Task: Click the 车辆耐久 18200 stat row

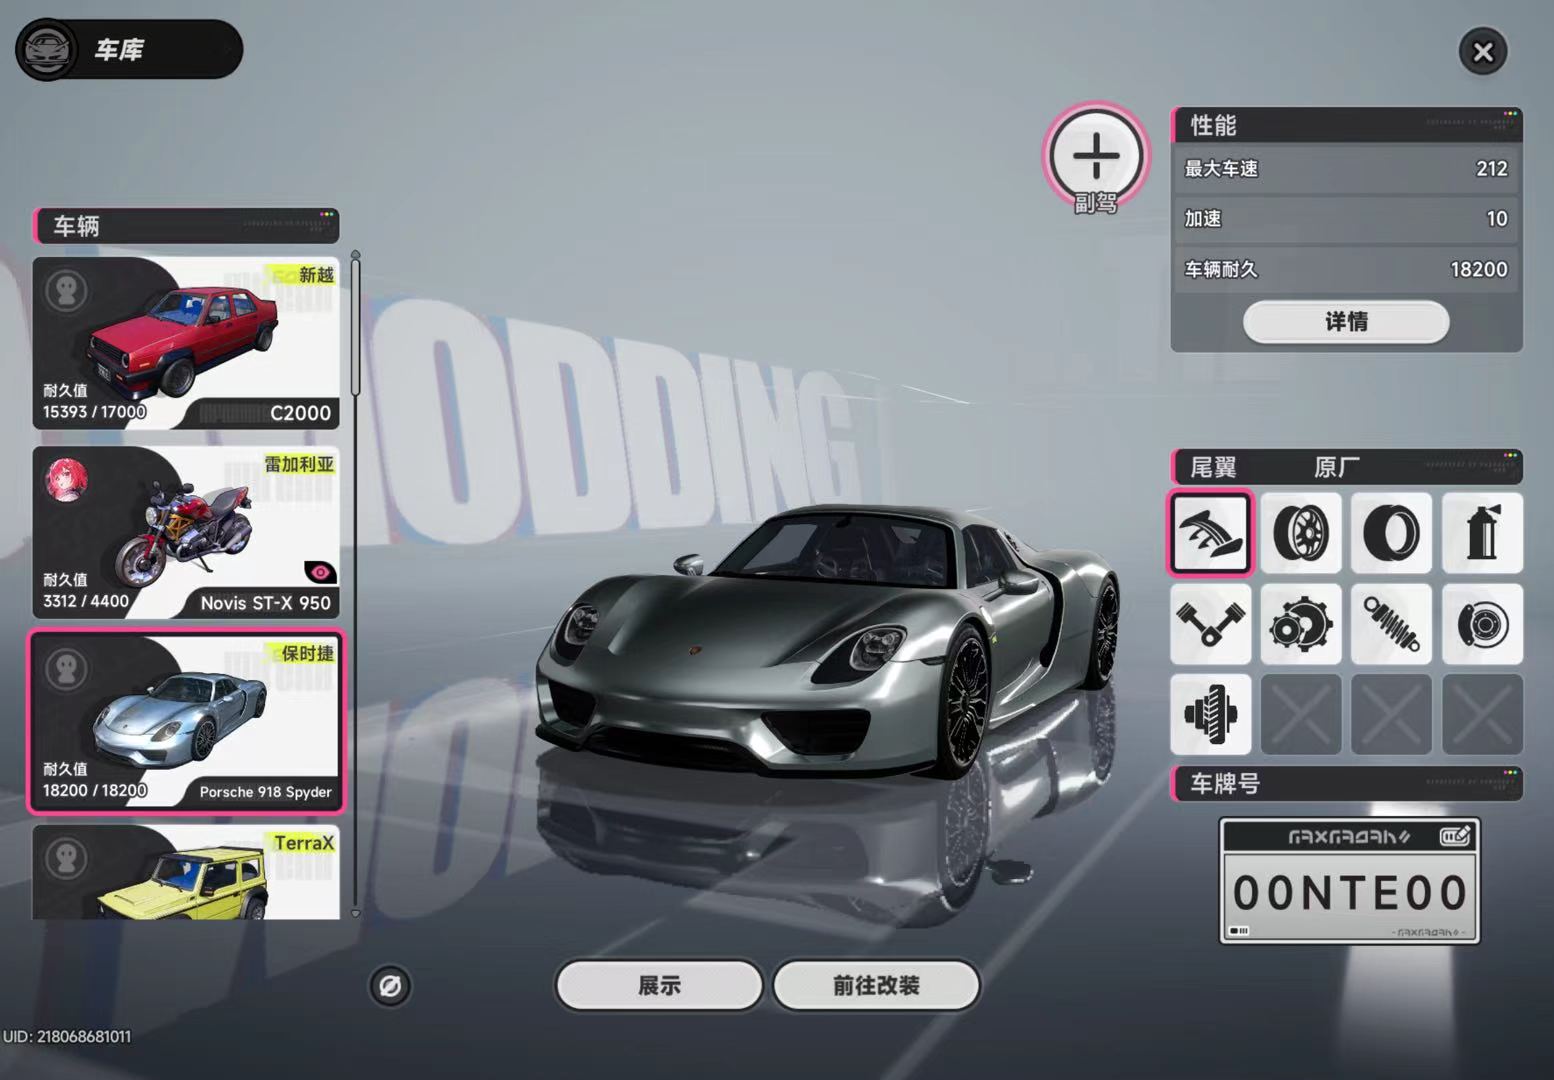Action: point(1346,269)
